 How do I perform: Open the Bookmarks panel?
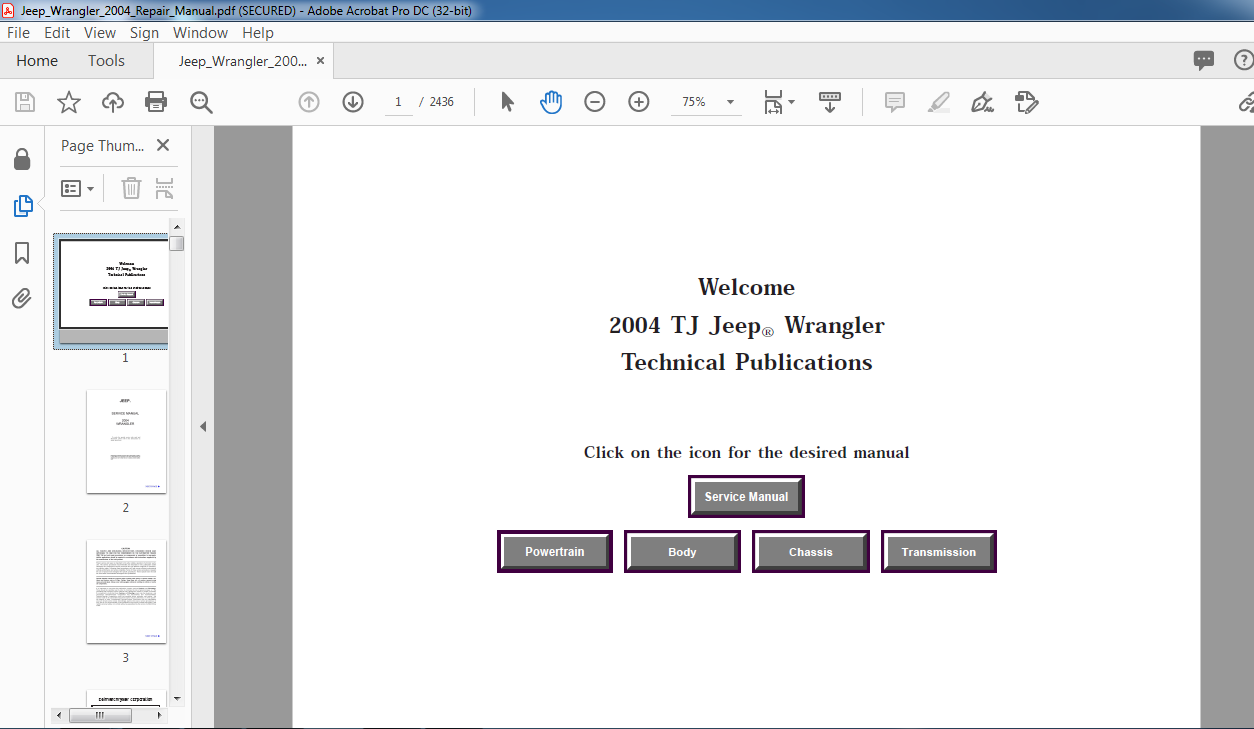(22, 253)
